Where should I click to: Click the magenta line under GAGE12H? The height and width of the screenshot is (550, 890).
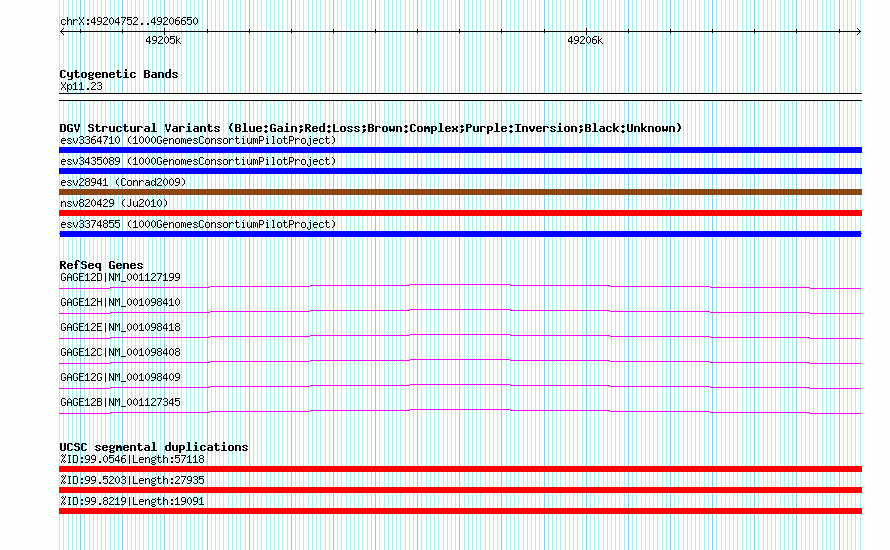[x=460, y=311]
